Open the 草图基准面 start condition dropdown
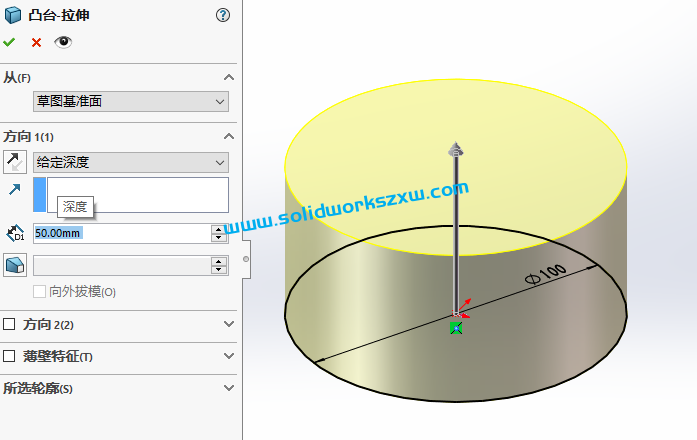697x440 pixels. click(x=130, y=101)
